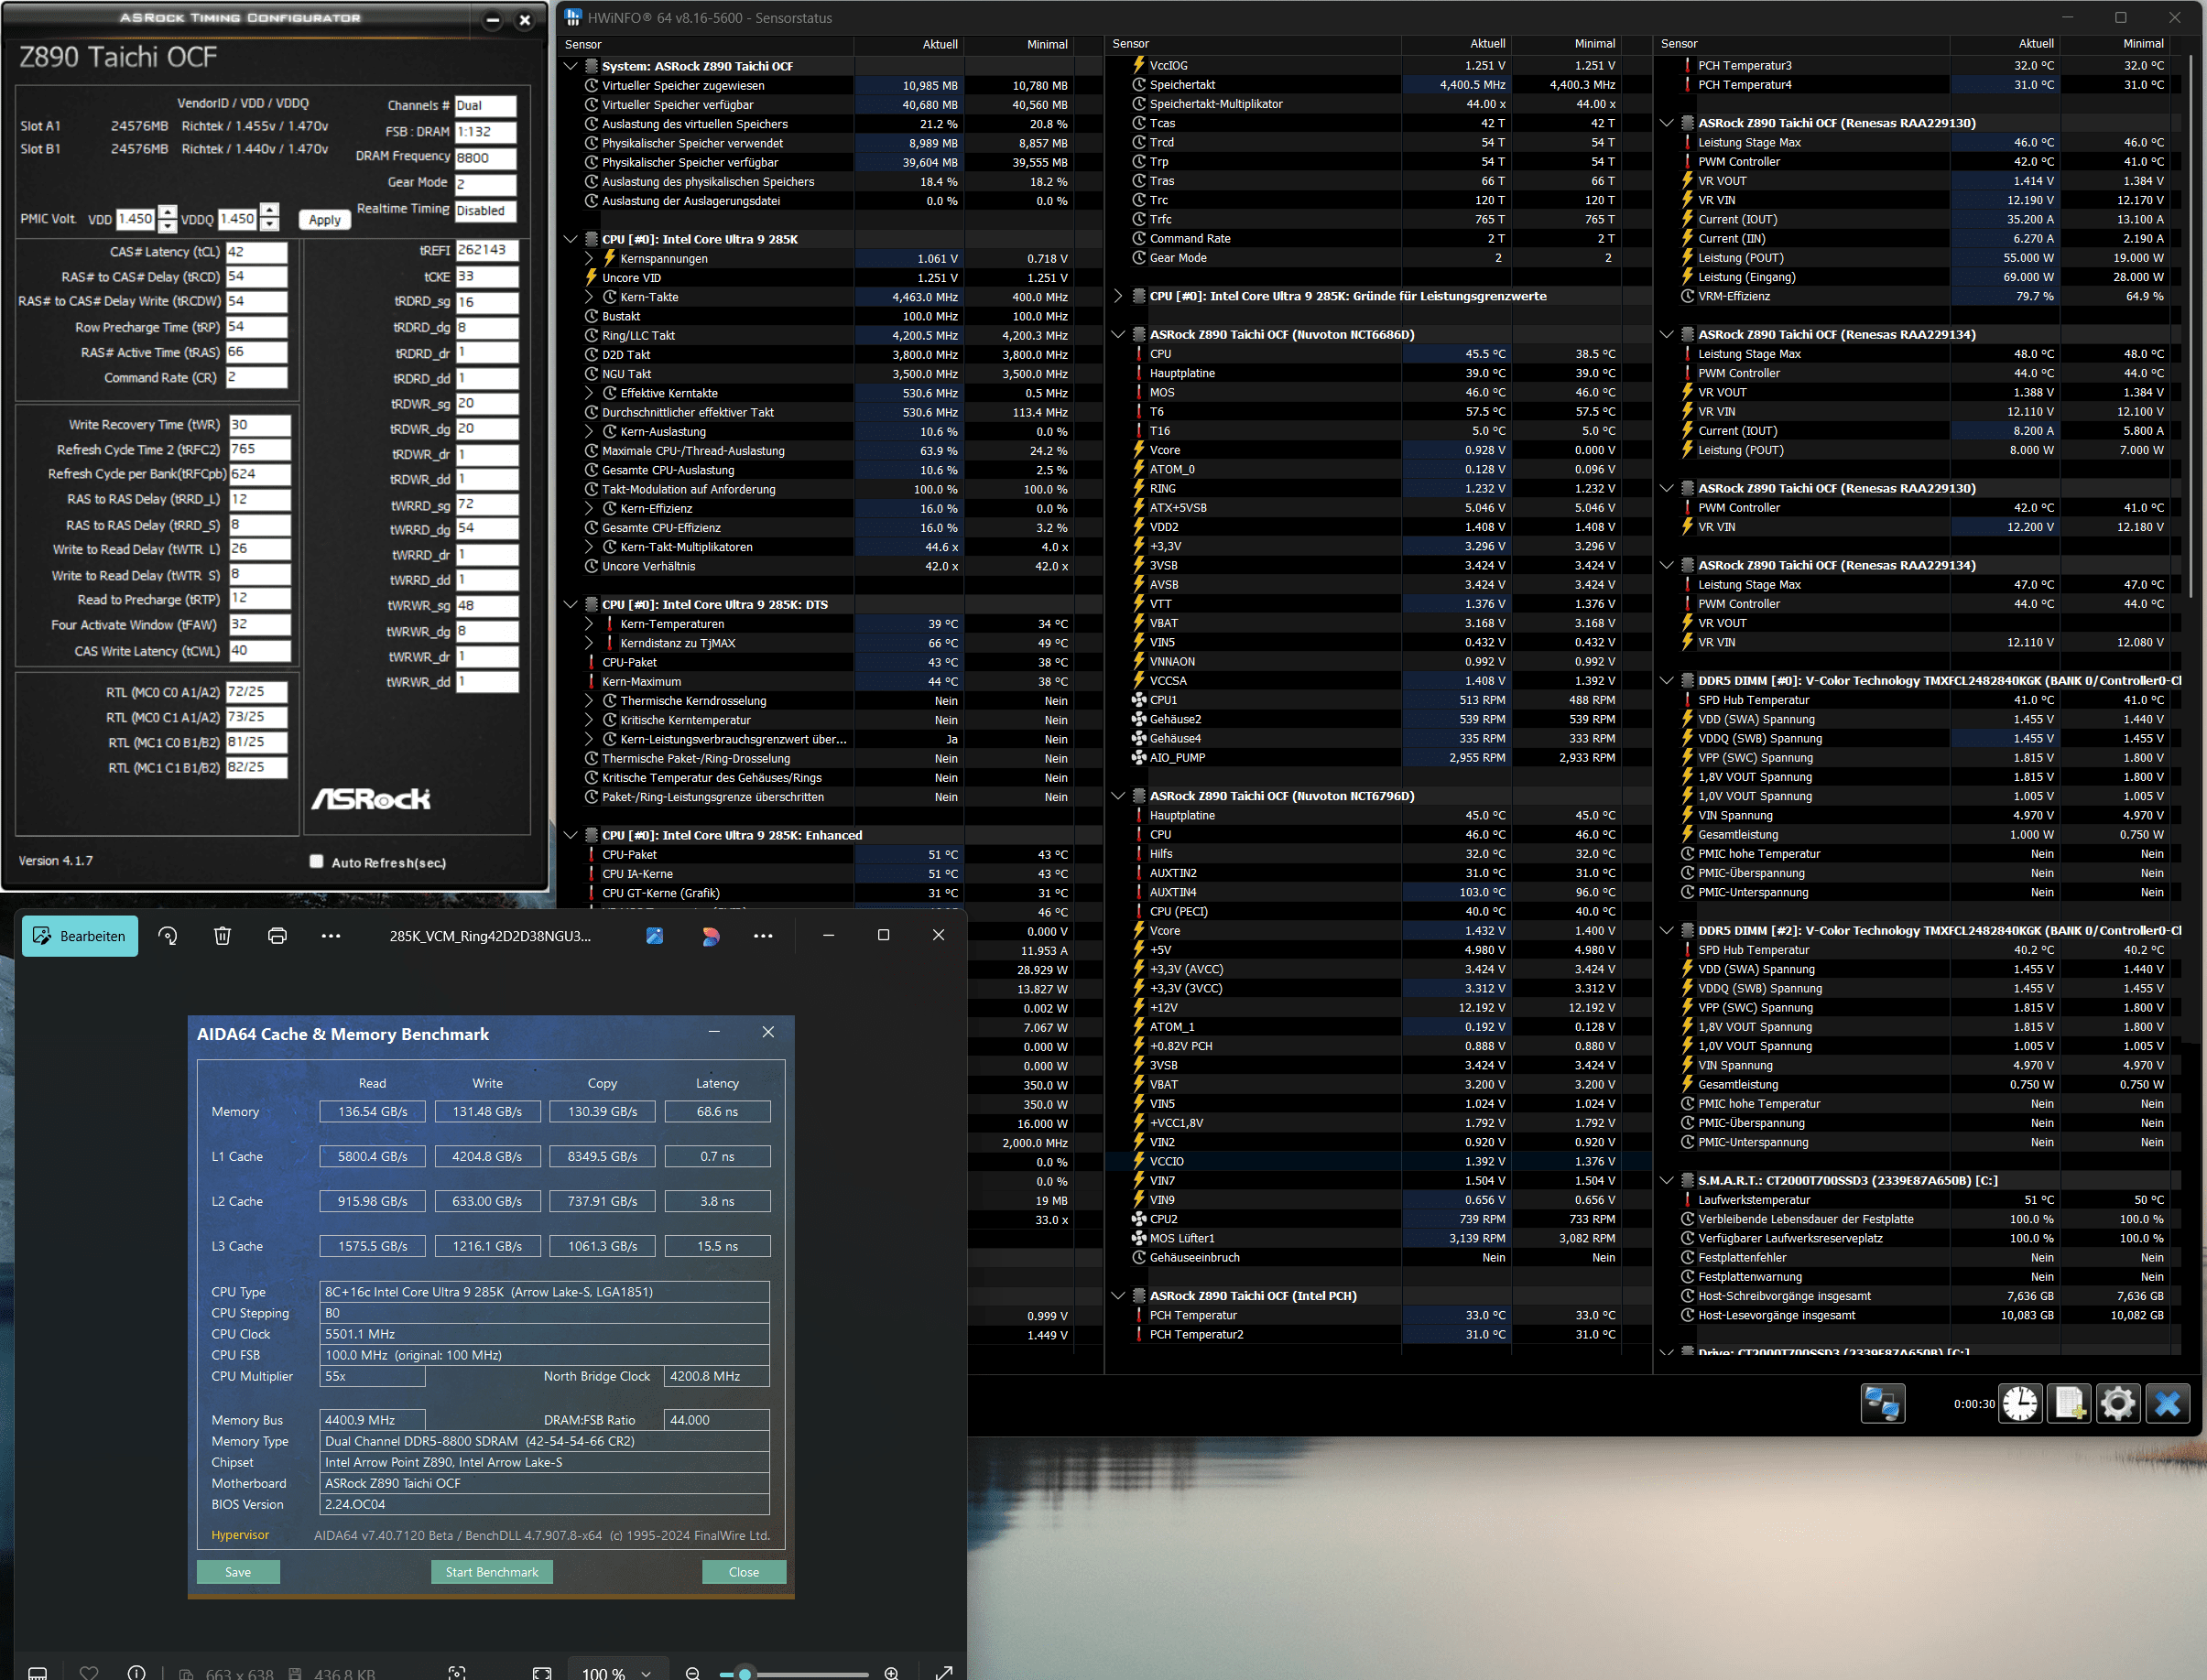Open three-dots menu beside the print icon

[331, 936]
